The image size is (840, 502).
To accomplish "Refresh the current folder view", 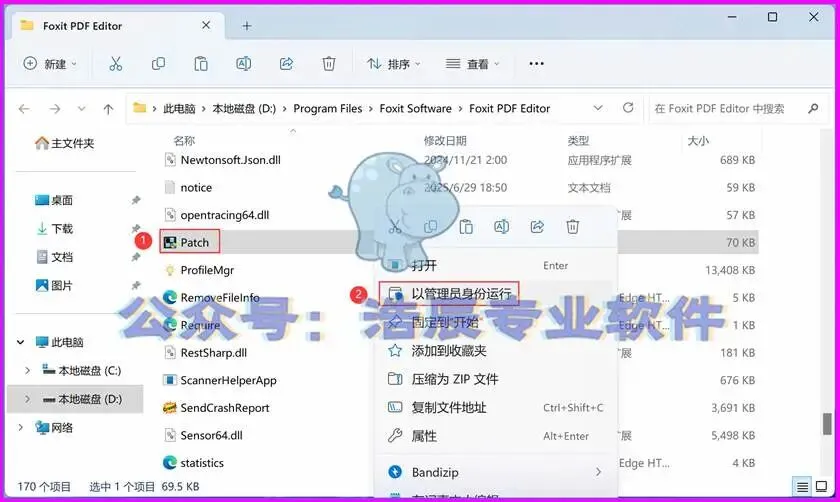I will click(x=628, y=108).
